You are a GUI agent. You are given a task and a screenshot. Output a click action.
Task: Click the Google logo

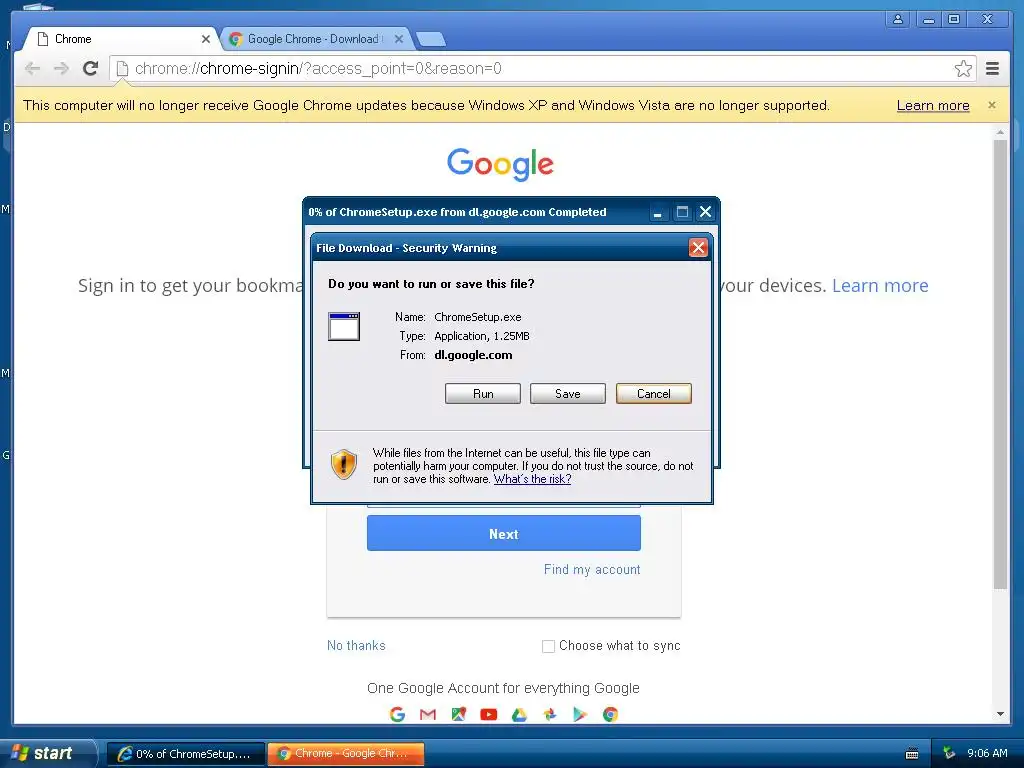click(x=500, y=164)
